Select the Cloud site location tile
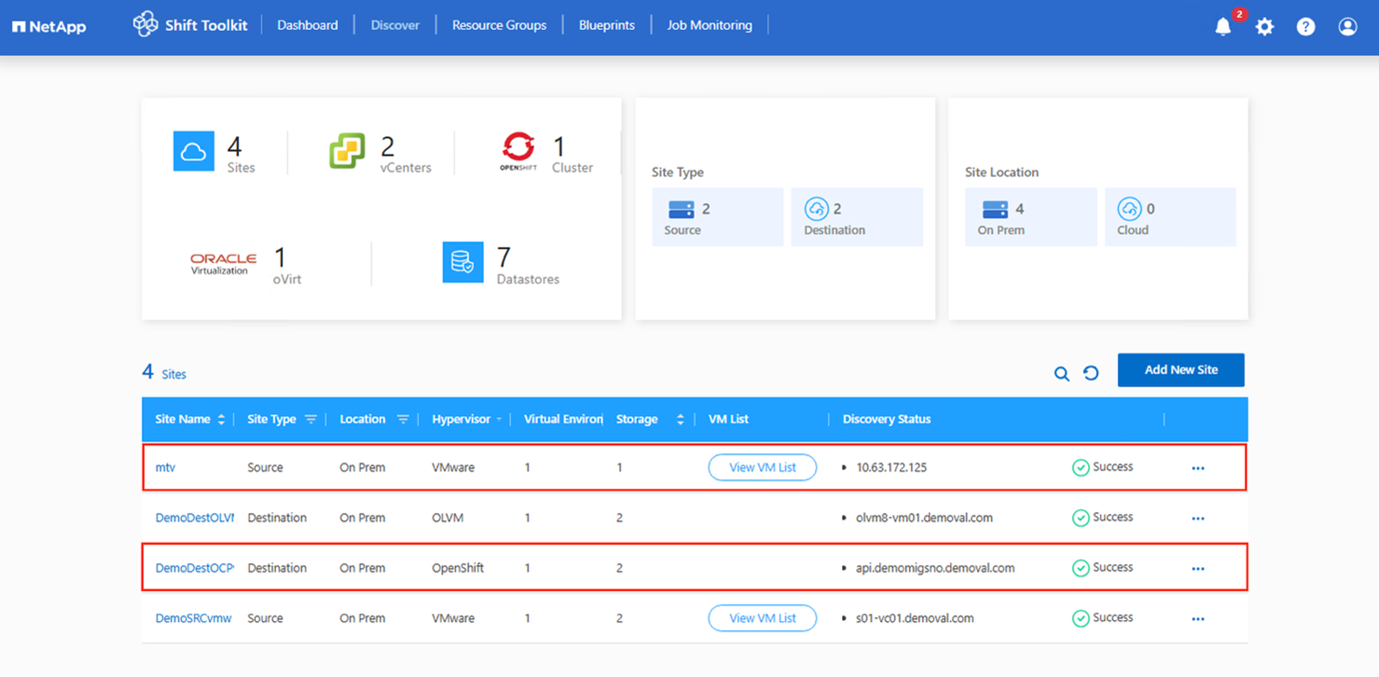This screenshot has height=677, width=1379. pyautogui.click(x=1170, y=217)
